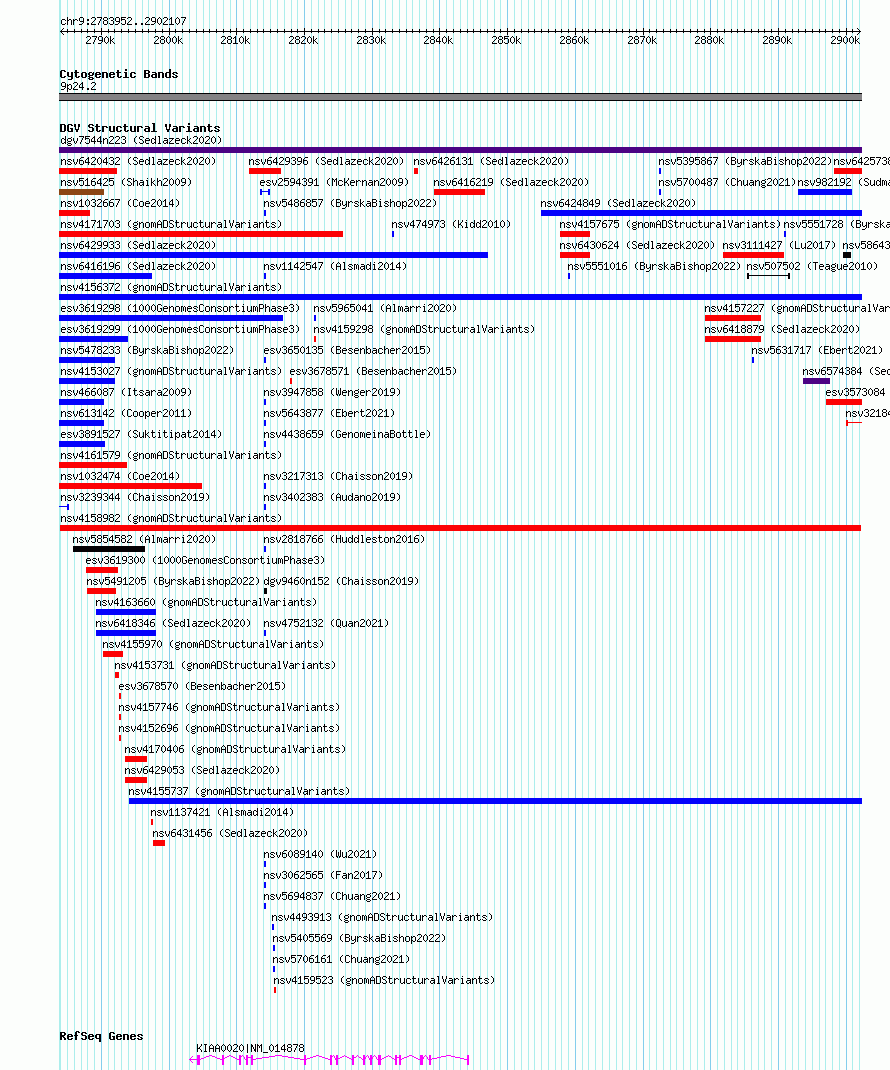The height and width of the screenshot is (1070, 890).
Task: Open nsv2818766 (Huddleston2016) variant
Action: click(x=344, y=539)
